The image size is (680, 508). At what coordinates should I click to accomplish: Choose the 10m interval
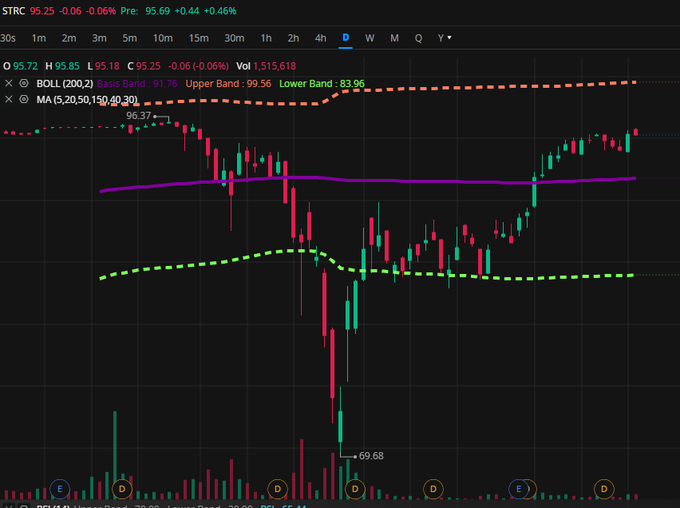pos(163,38)
